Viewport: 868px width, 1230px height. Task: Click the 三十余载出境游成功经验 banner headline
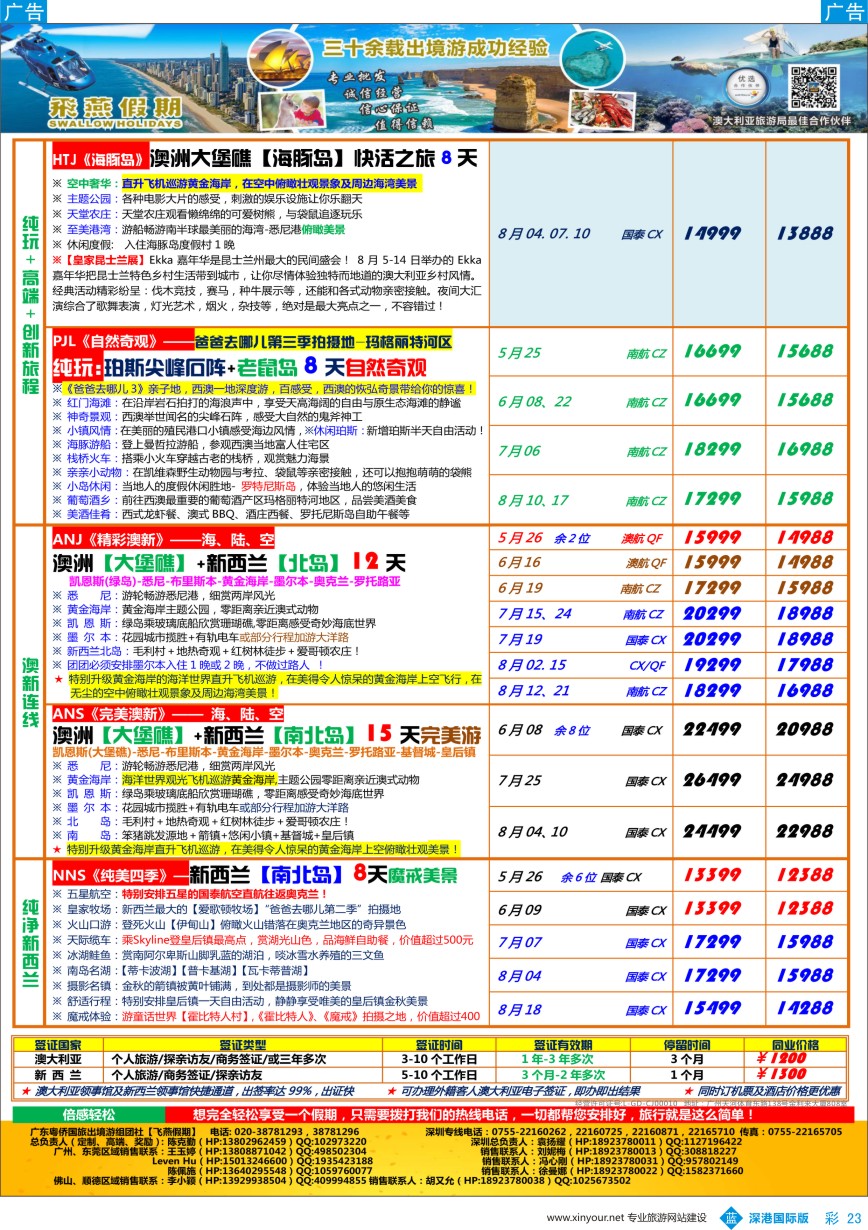436,49
